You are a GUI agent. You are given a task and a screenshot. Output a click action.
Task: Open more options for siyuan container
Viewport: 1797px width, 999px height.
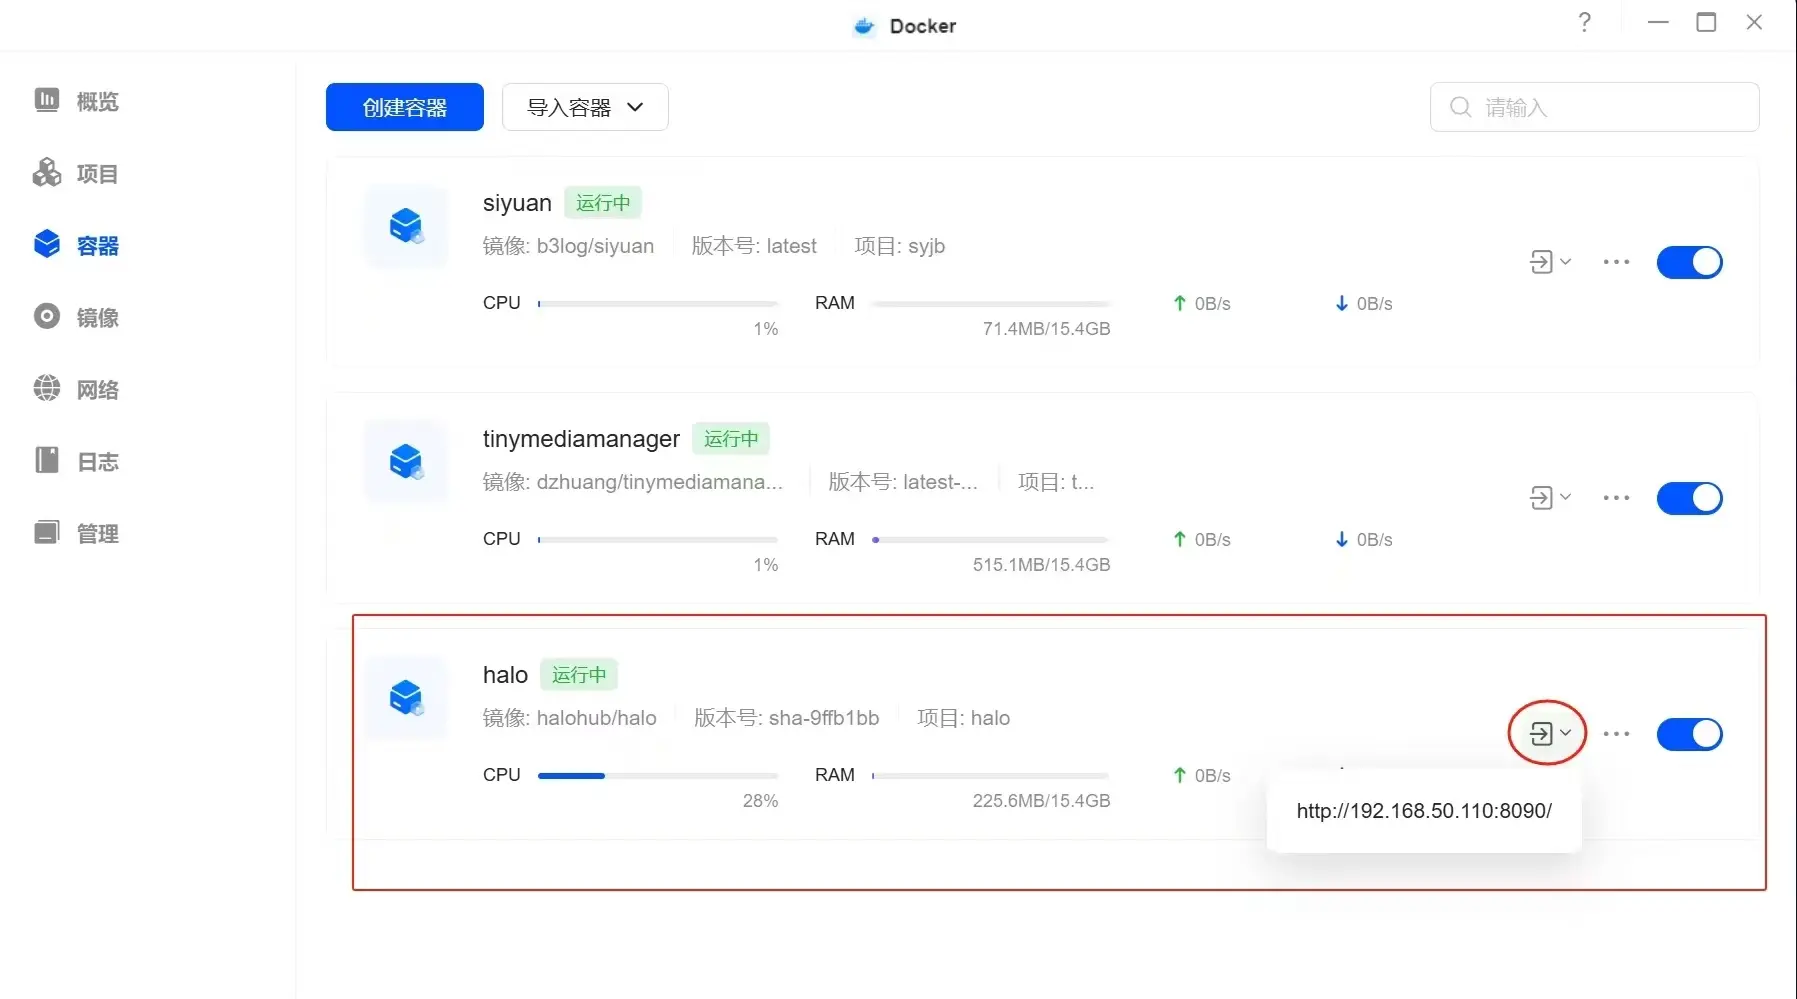pyautogui.click(x=1616, y=262)
